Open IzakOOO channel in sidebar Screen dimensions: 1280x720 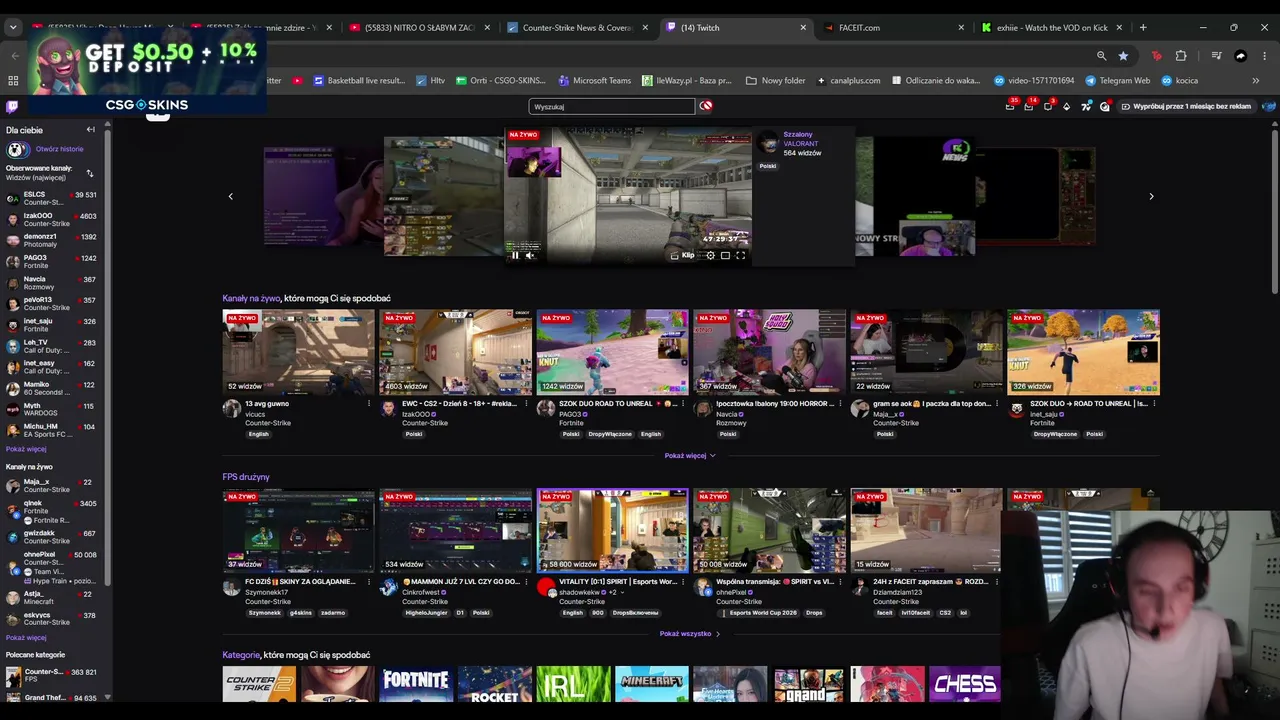coord(51,219)
